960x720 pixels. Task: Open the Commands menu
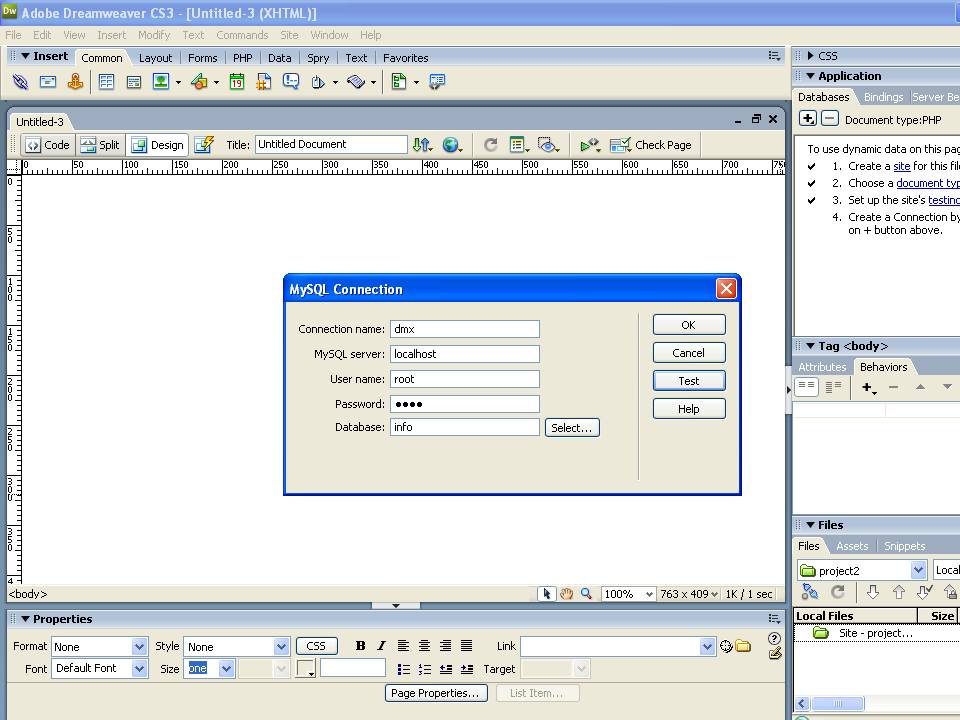(x=242, y=35)
